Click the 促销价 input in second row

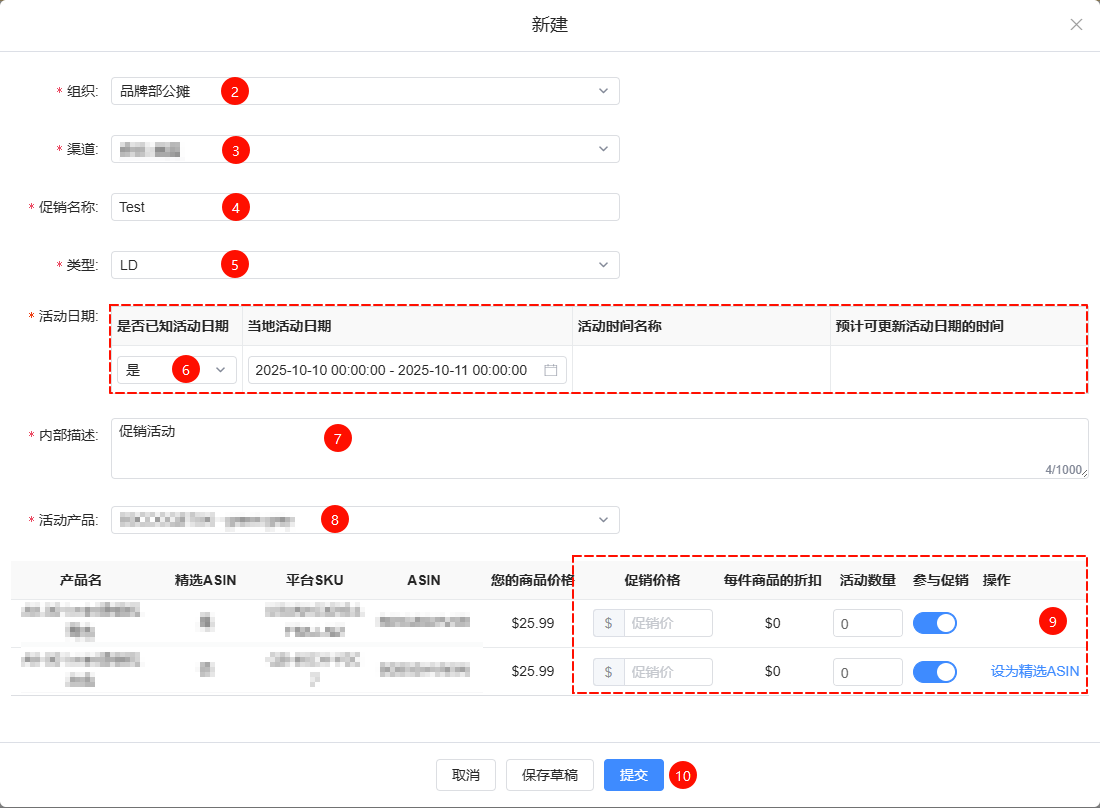tap(667, 672)
